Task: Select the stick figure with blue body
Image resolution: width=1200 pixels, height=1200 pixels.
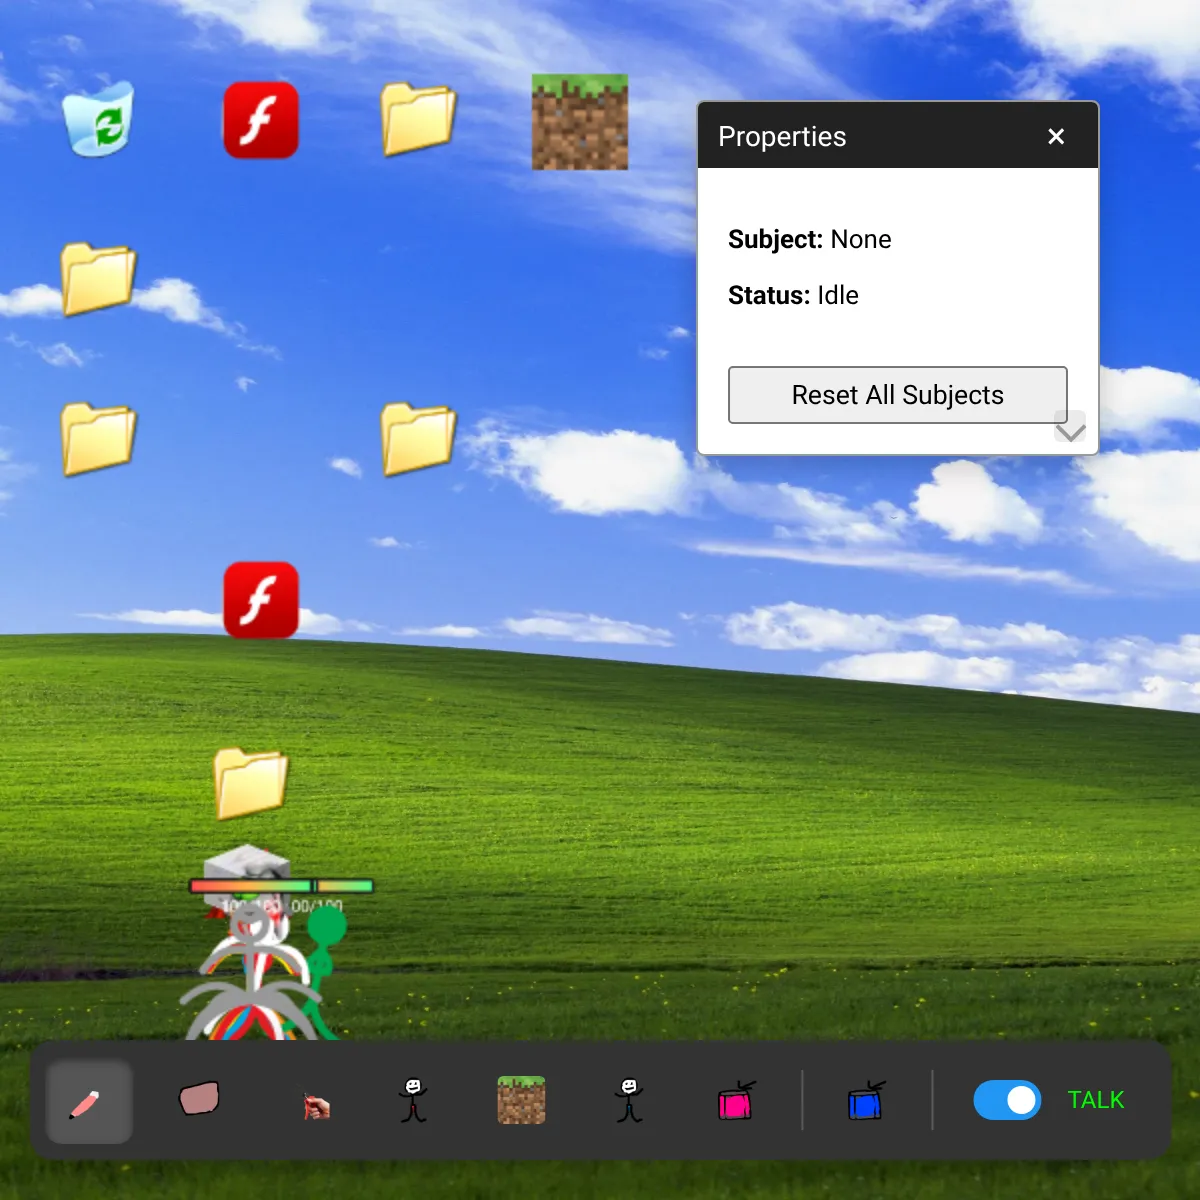Action: 629,1100
